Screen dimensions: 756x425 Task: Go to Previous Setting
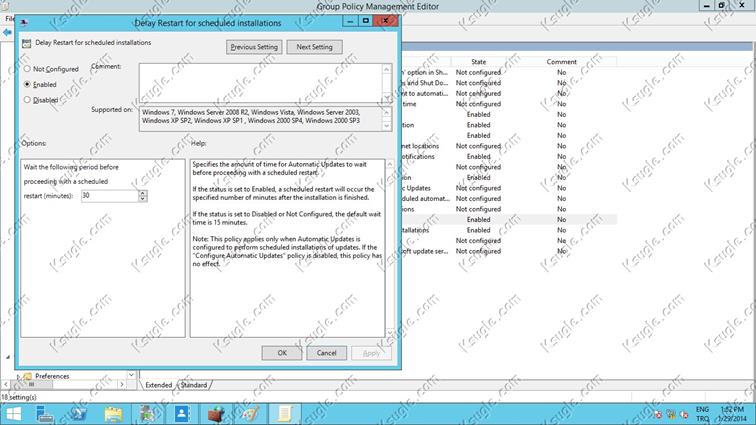254,47
